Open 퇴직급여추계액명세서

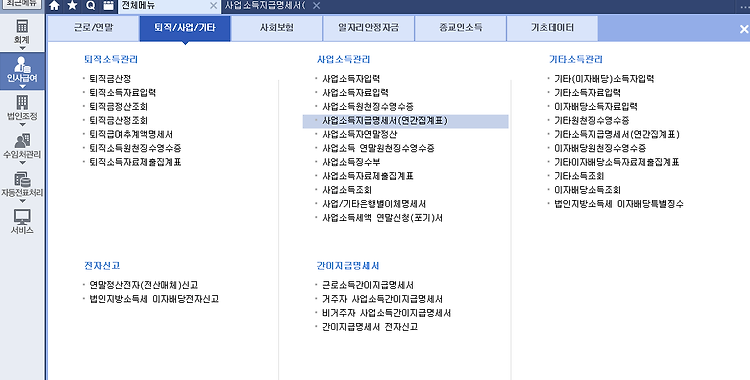coord(131,134)
